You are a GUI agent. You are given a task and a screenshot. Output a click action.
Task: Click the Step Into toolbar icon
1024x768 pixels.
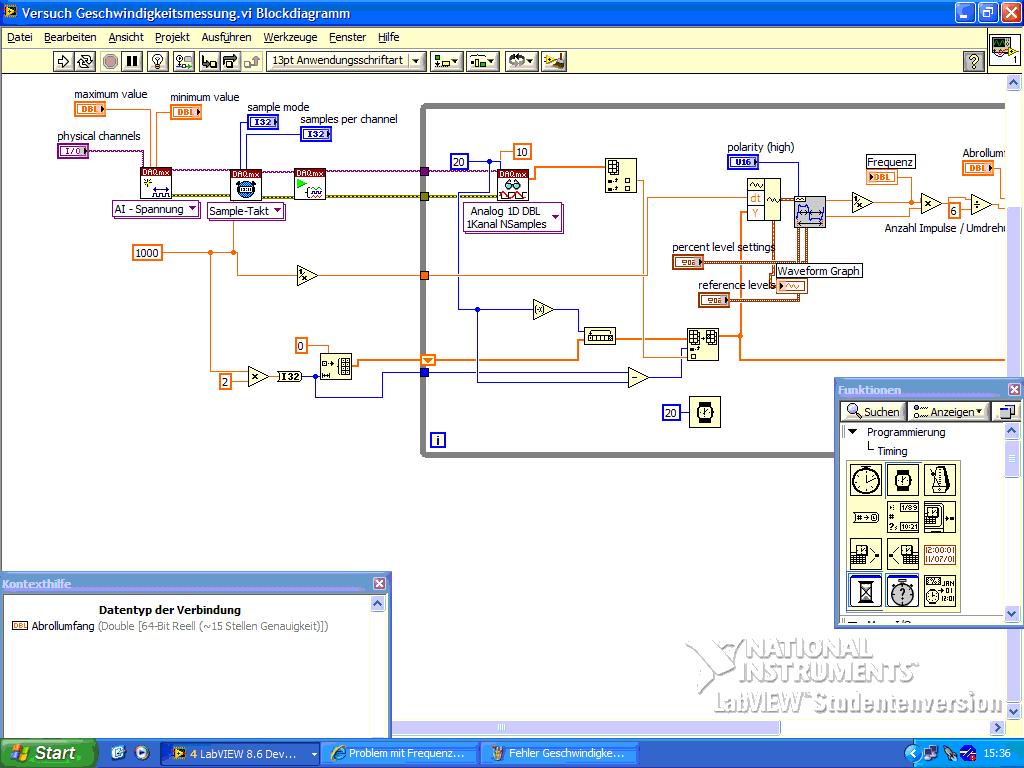pyautogui.click(x=209, y=61)
